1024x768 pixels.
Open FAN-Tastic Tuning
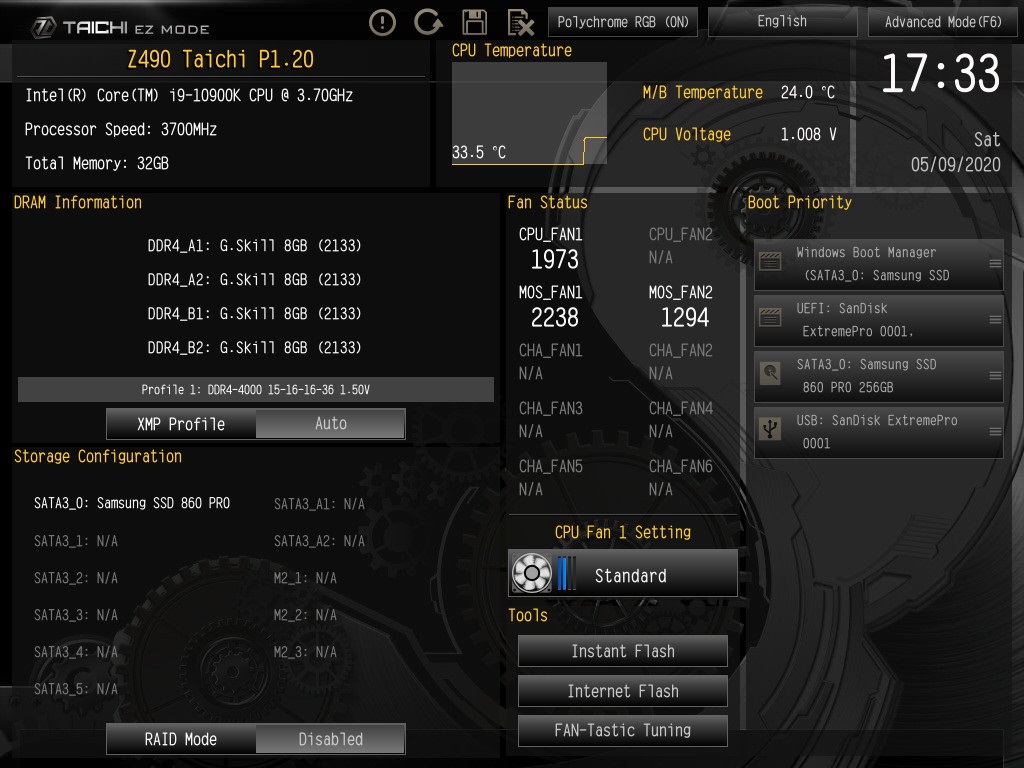pos(623,730)
